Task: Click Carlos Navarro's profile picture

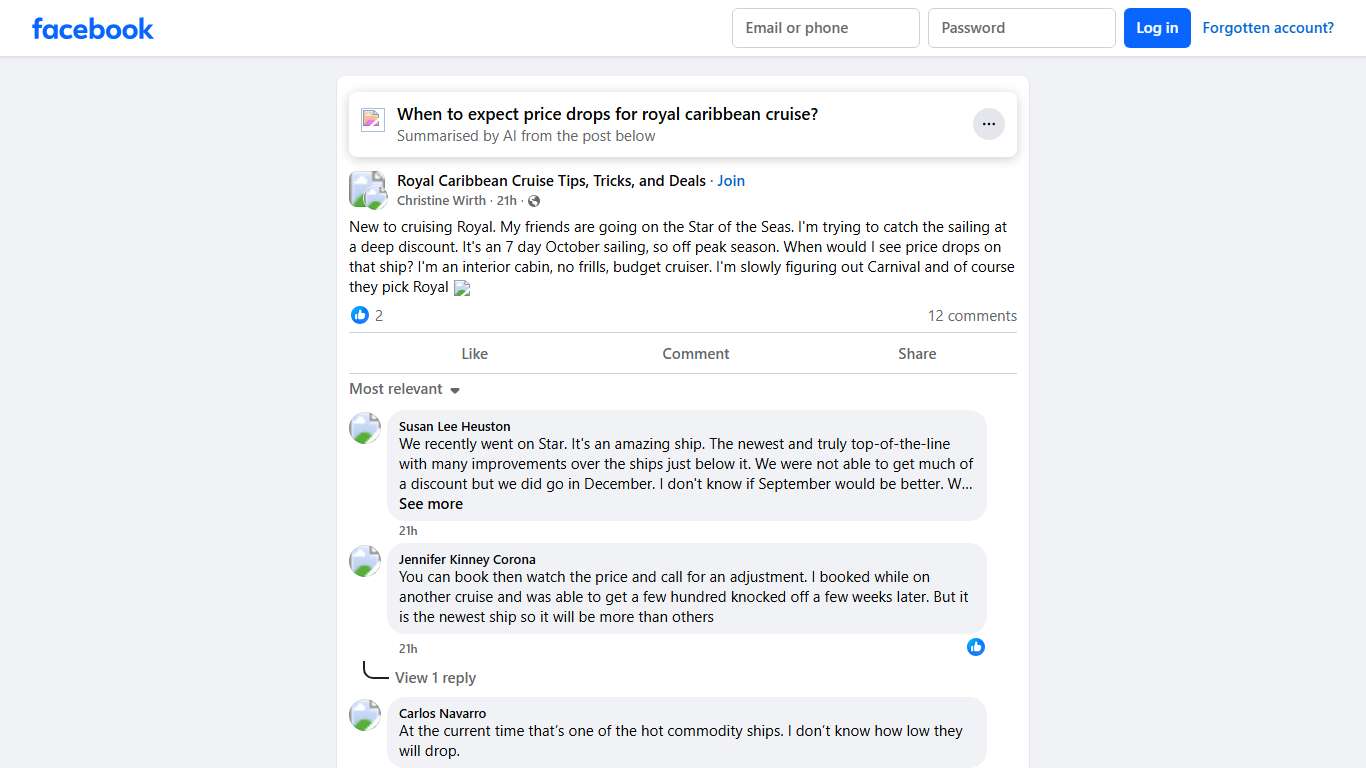Action: [365, 715]
